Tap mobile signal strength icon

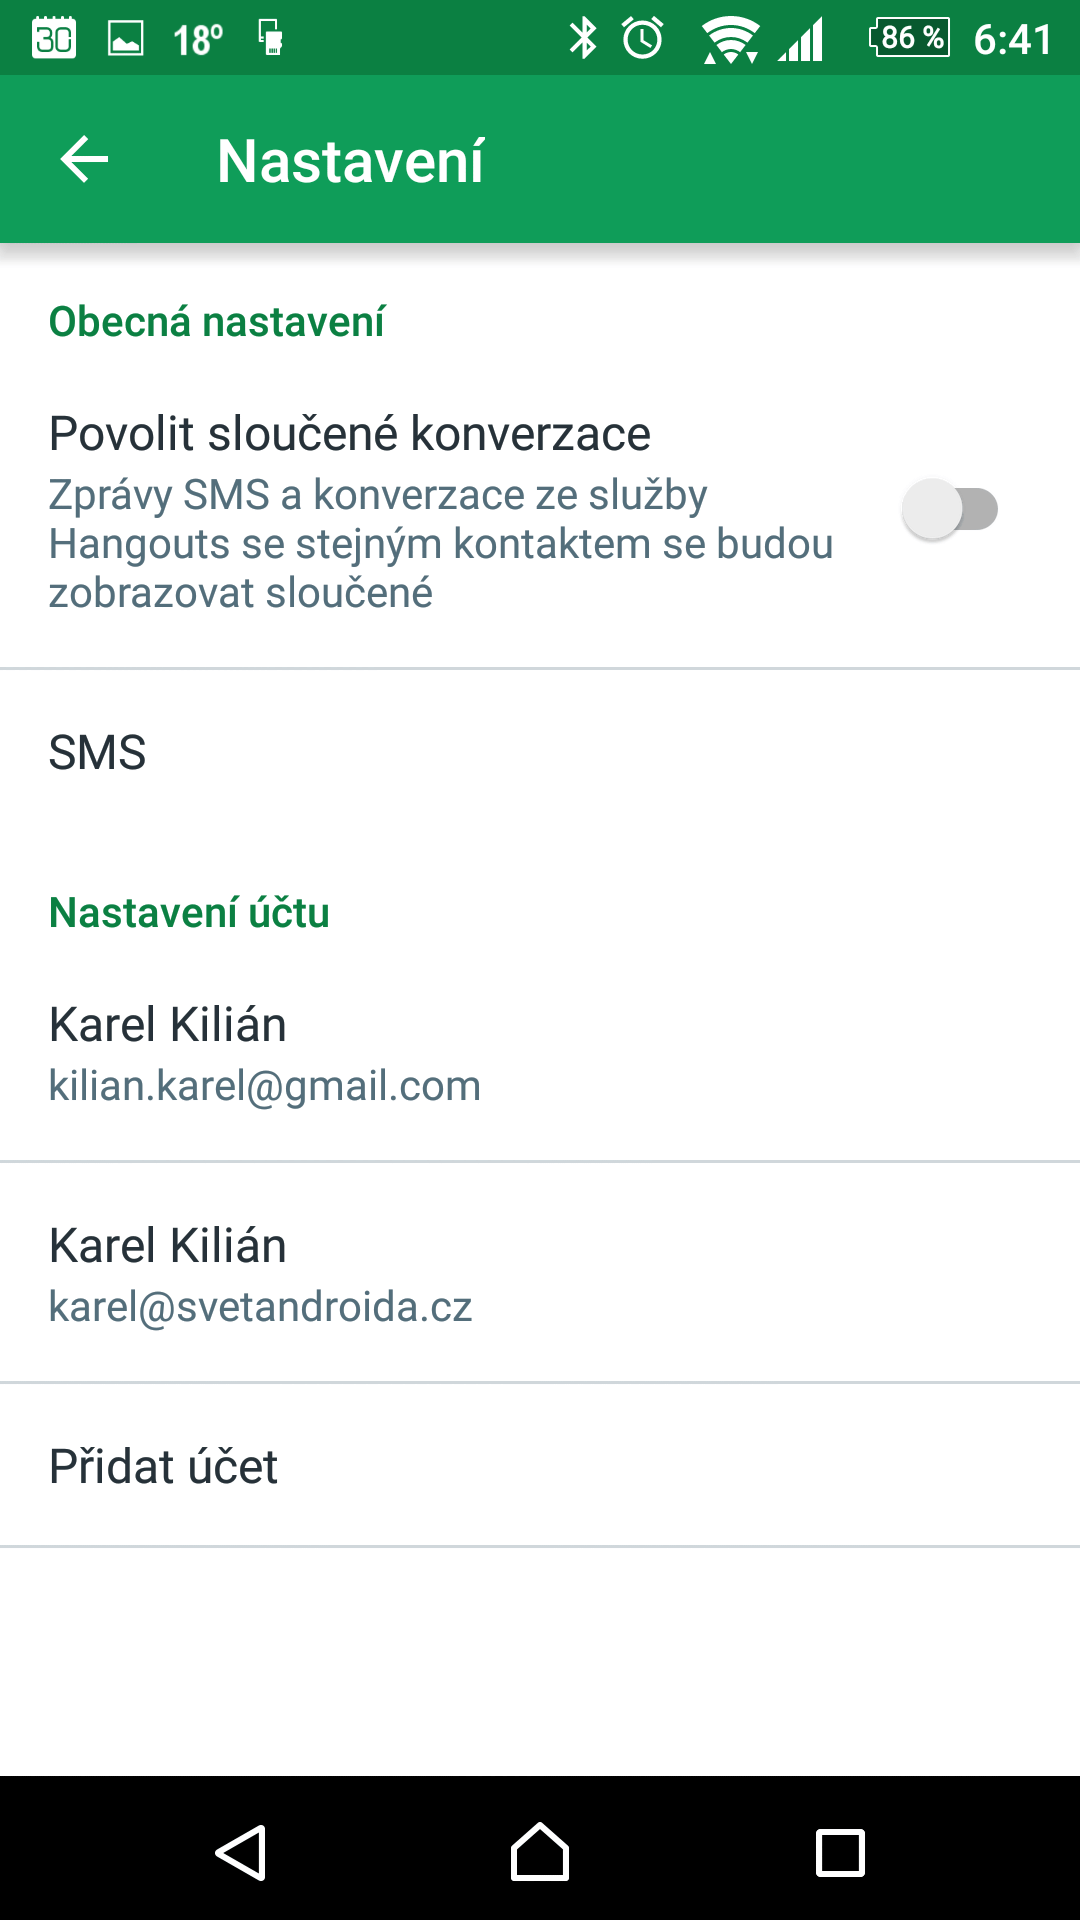pyautogui.click(x=801, y=40)
